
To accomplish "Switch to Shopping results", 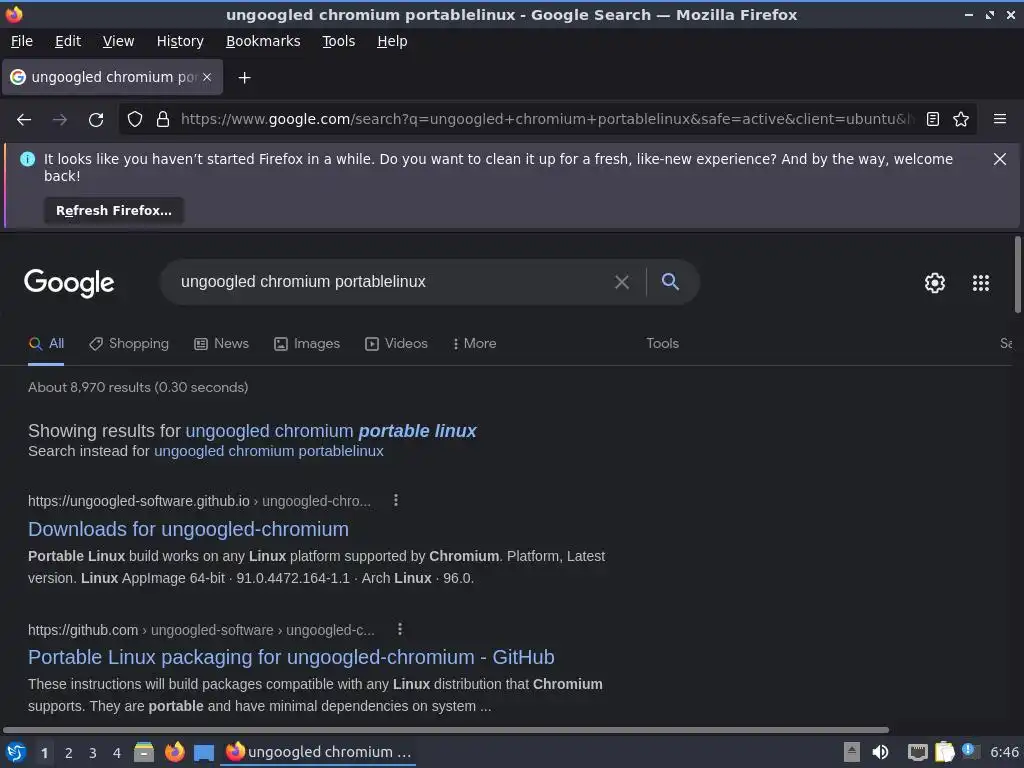I will click(x=129, y=344).
